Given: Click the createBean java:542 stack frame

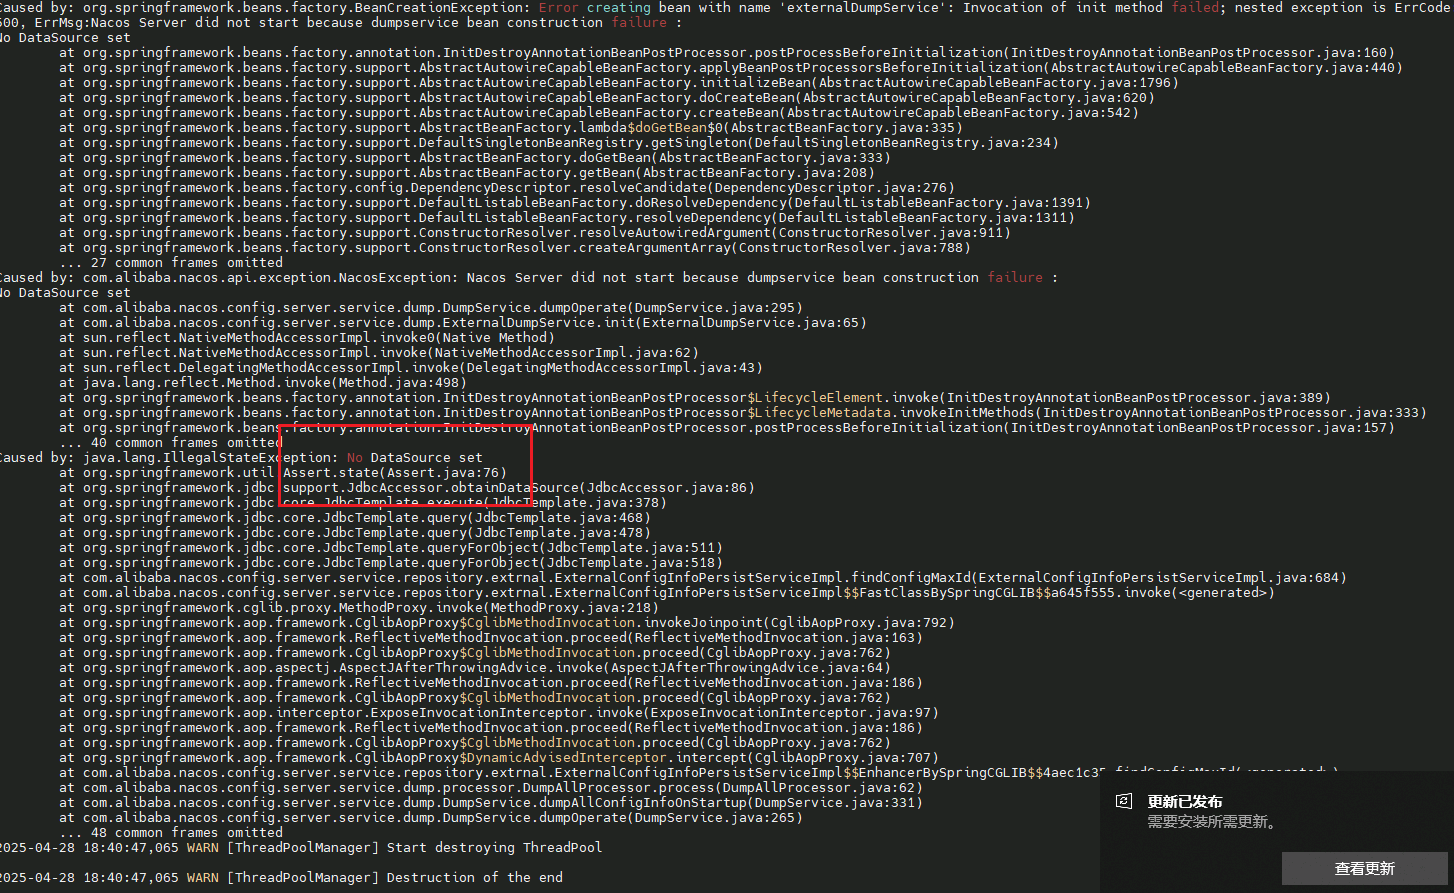Looking at the screenshot, I should (598, 112).
